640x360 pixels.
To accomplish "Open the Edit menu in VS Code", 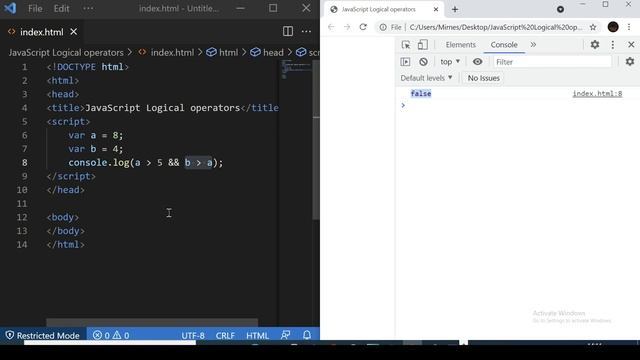I will click(x=61, y=8).
